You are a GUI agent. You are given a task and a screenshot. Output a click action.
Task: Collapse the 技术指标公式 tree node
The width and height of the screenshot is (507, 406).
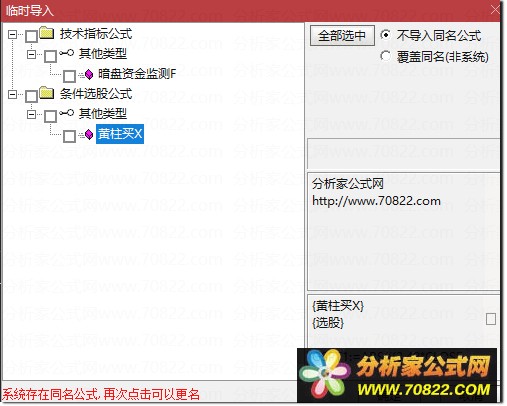point(12,34)
